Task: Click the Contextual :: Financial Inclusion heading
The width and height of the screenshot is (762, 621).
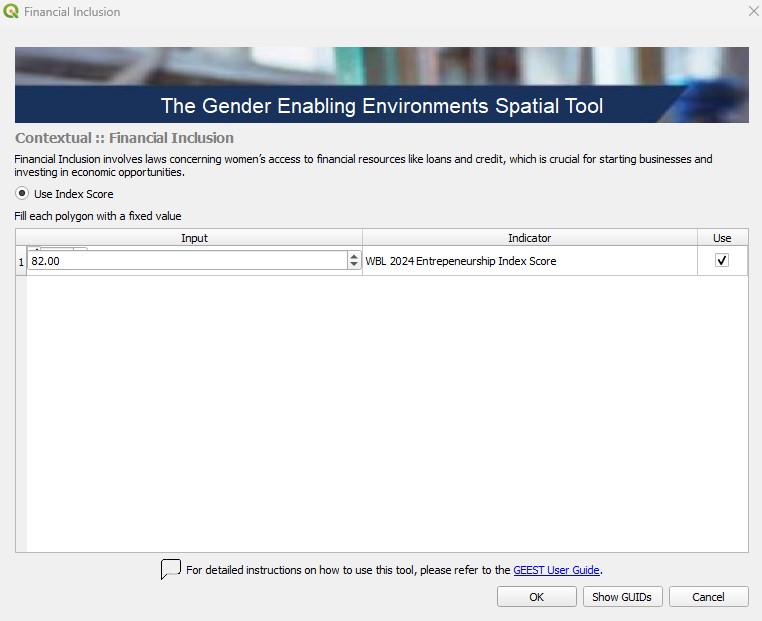Action: (124, 138)
